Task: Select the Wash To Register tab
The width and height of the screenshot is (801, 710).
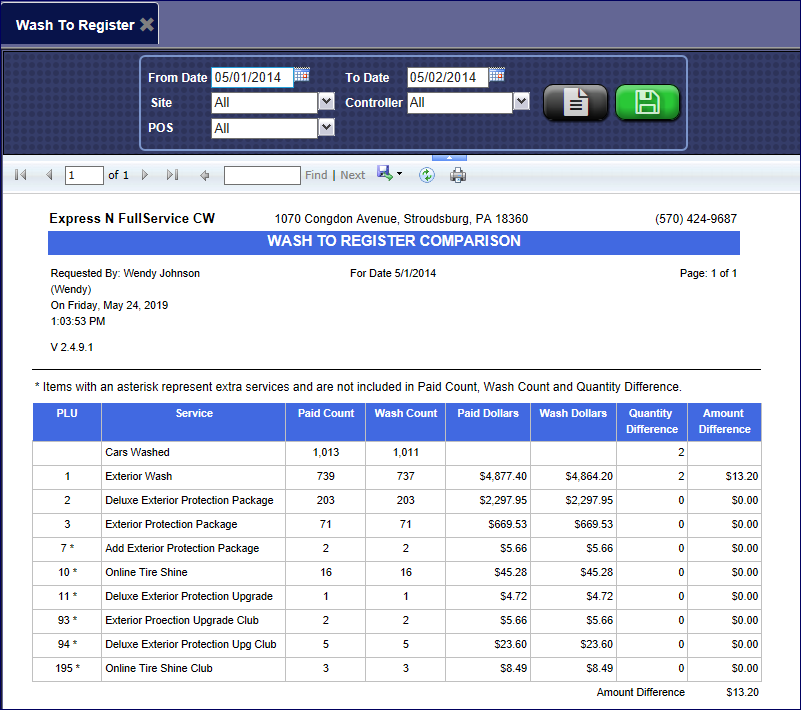Action: coord(75,25)
